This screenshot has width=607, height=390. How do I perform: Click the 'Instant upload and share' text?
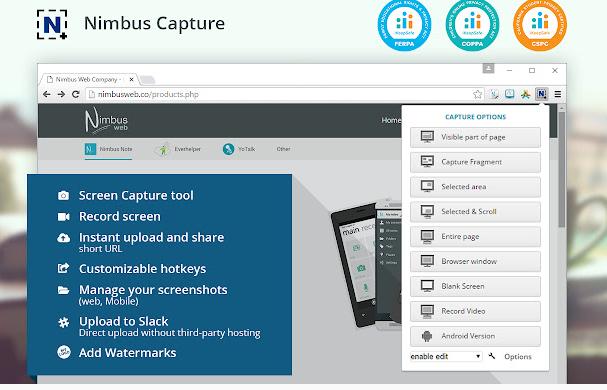pos(151,237)
